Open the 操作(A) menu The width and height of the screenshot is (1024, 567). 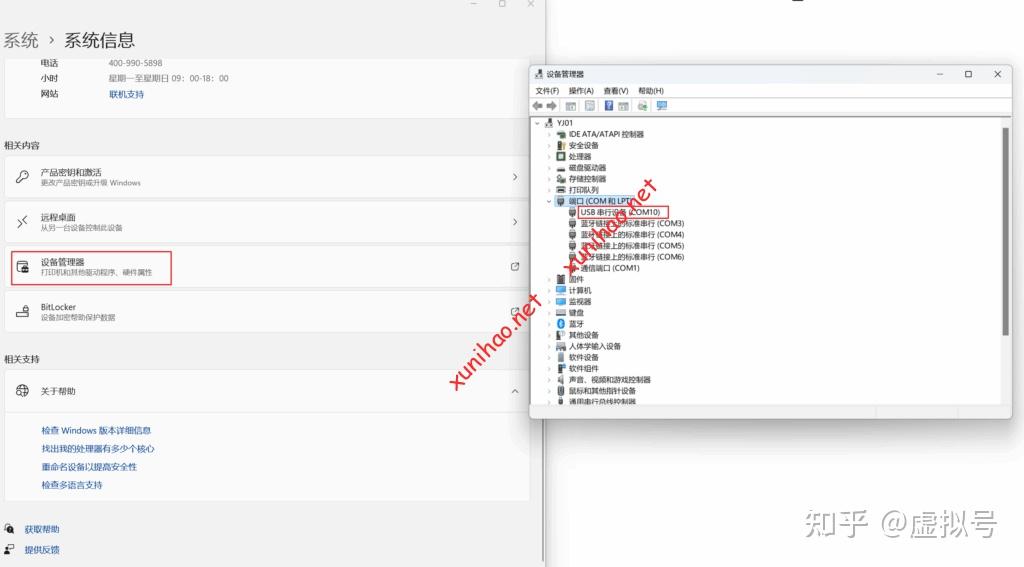[581, 91]
